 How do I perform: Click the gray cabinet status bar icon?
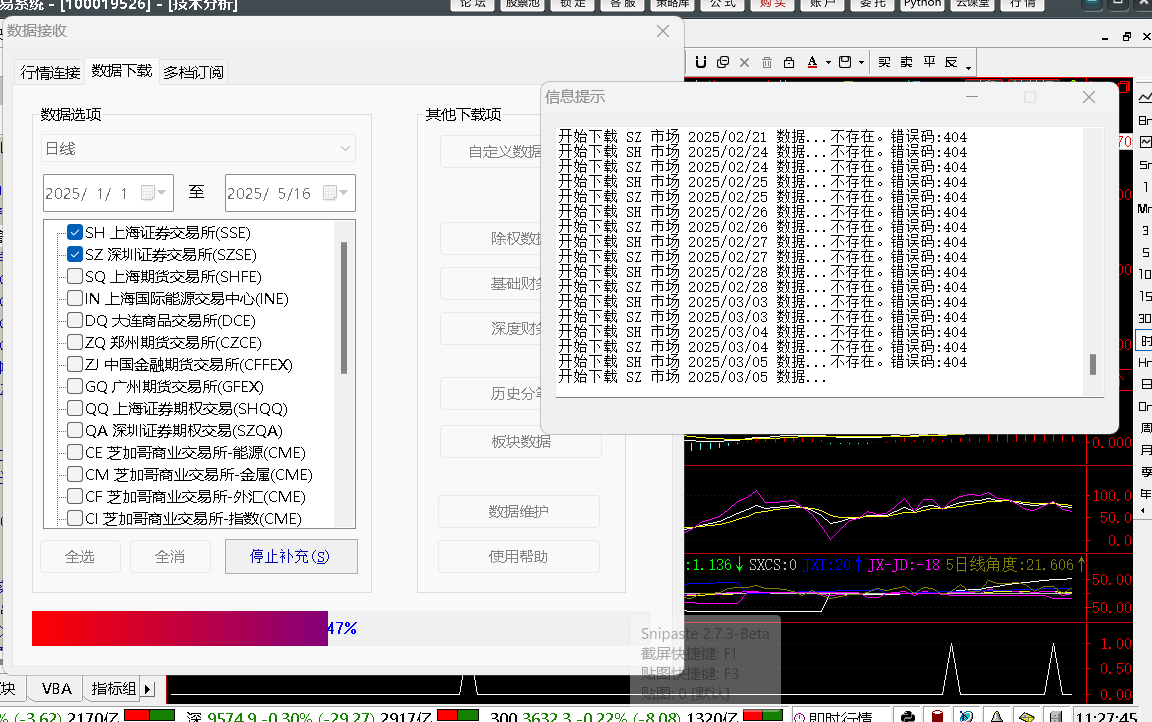pyautogui.click(x=1056, y=716)
